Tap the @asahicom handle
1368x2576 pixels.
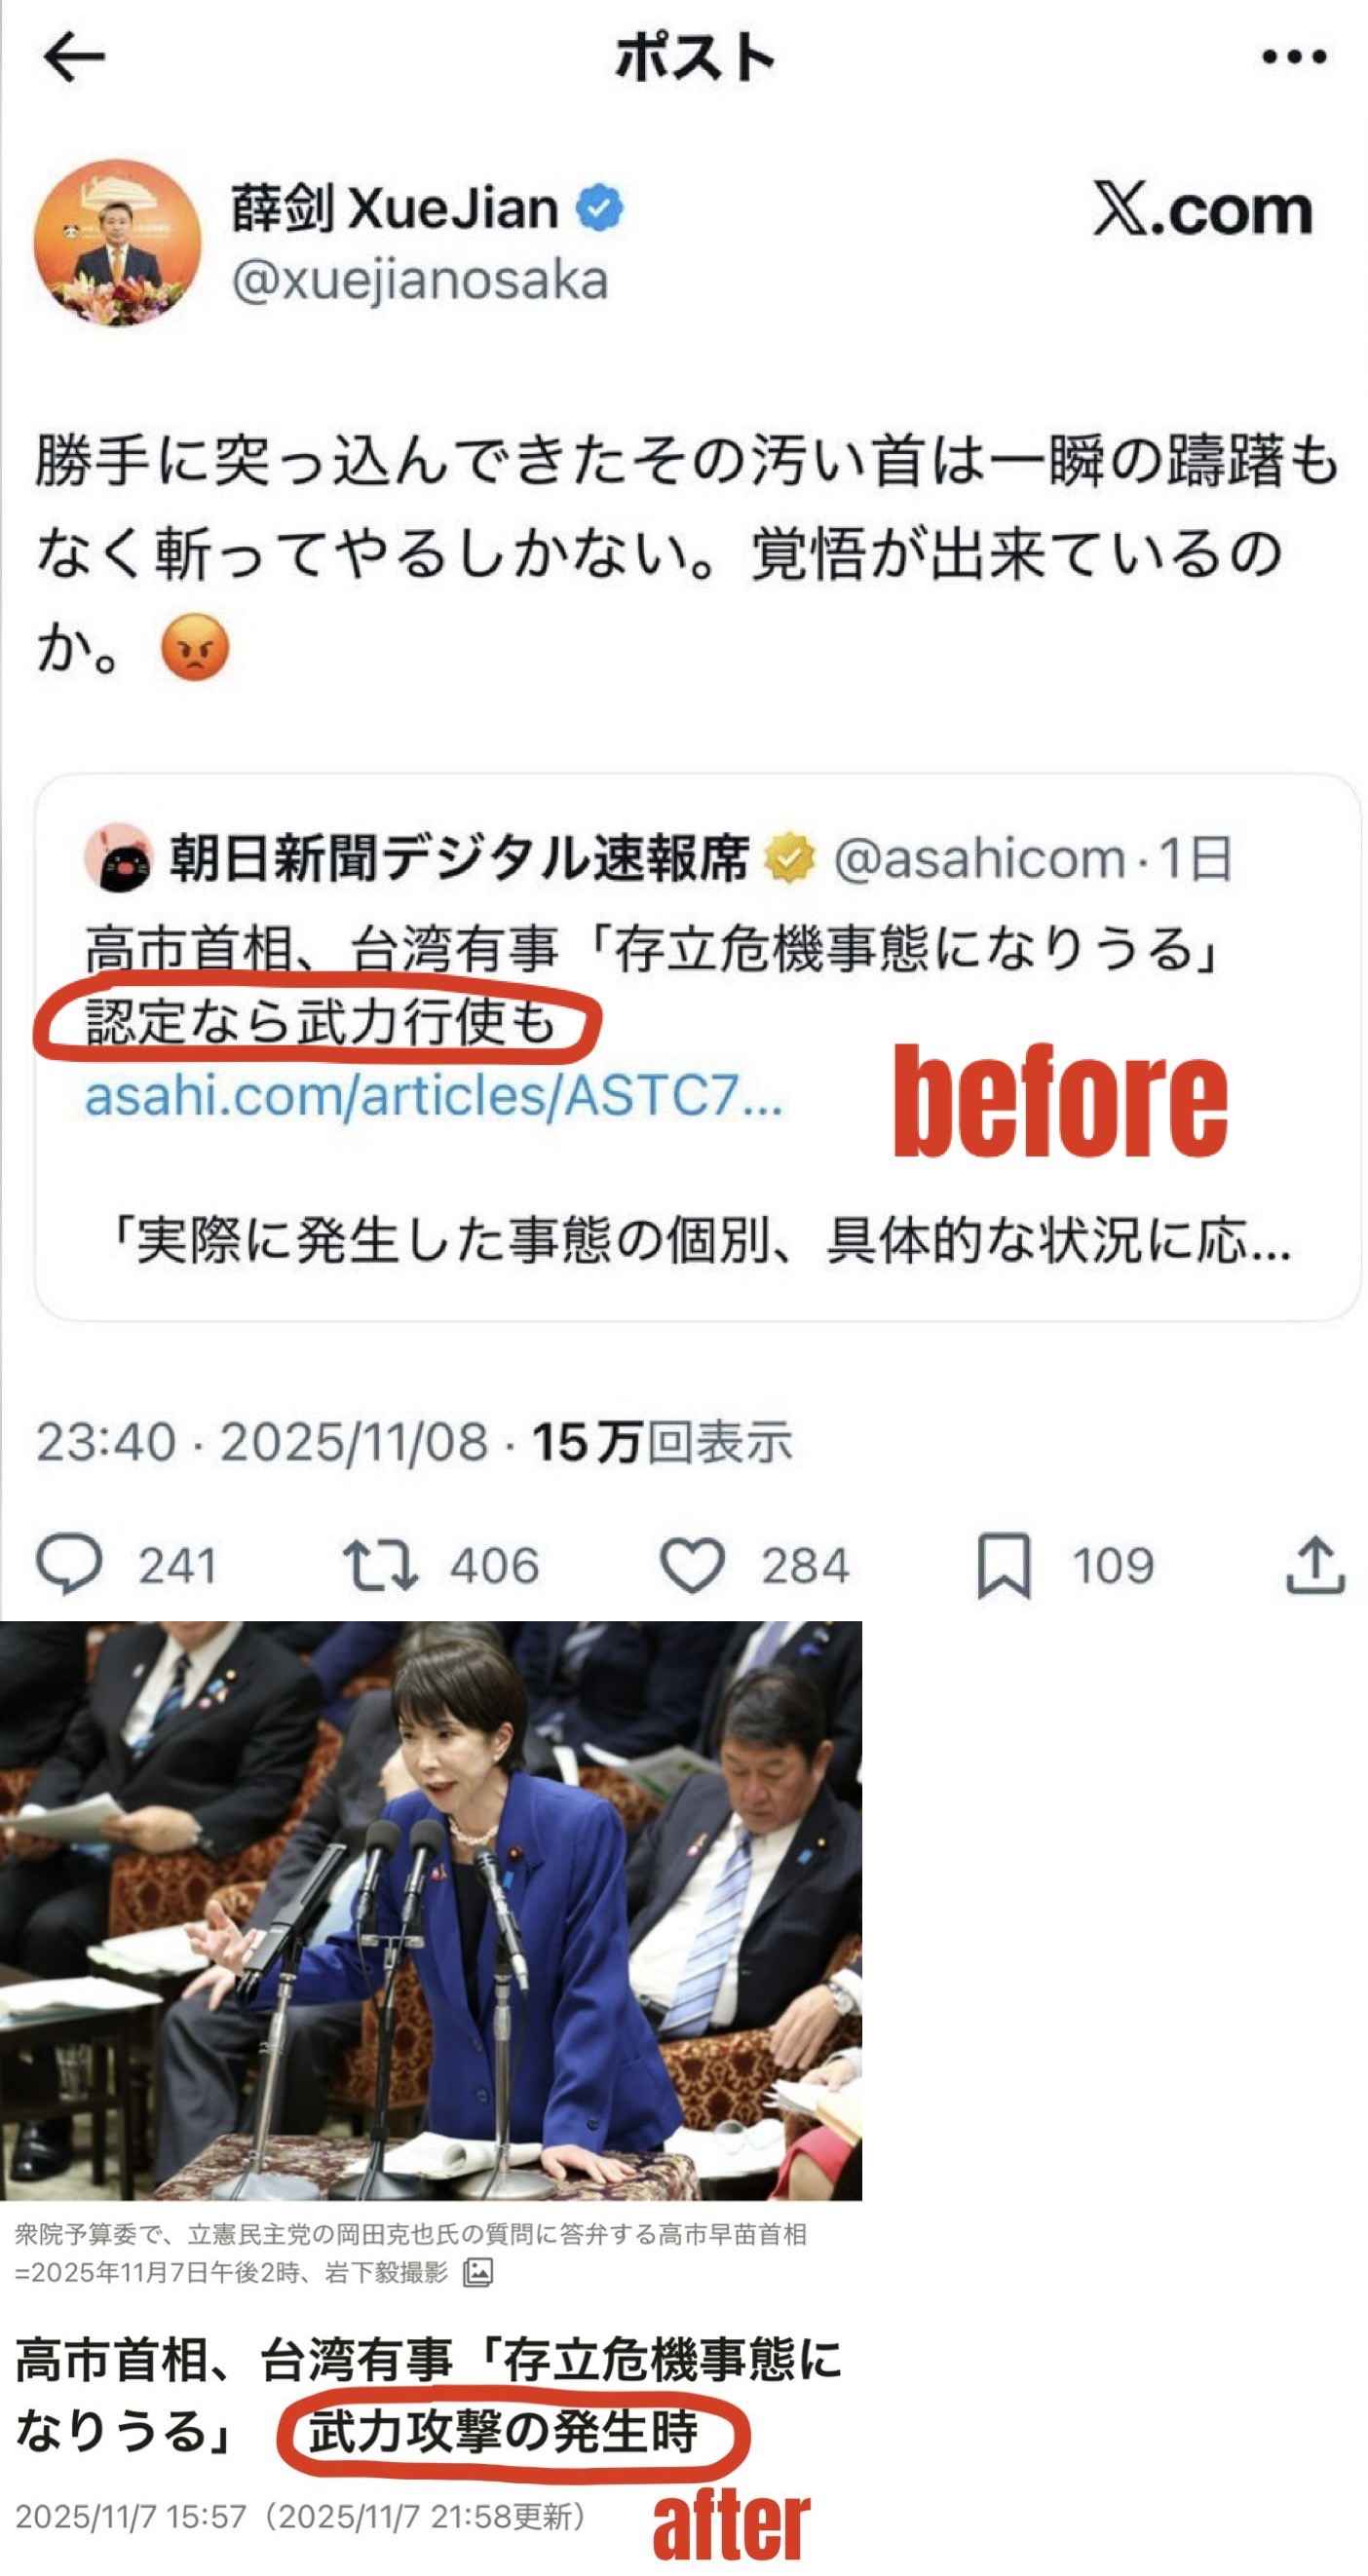point(979,859)
